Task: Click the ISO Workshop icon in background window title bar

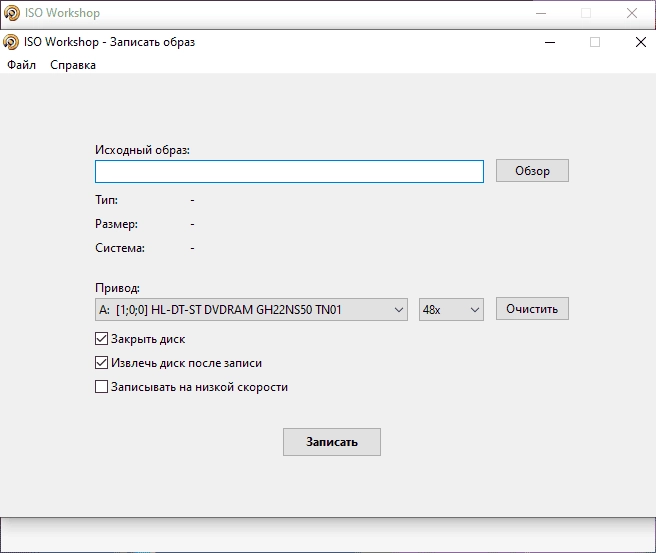Action: tap(12, 13)
